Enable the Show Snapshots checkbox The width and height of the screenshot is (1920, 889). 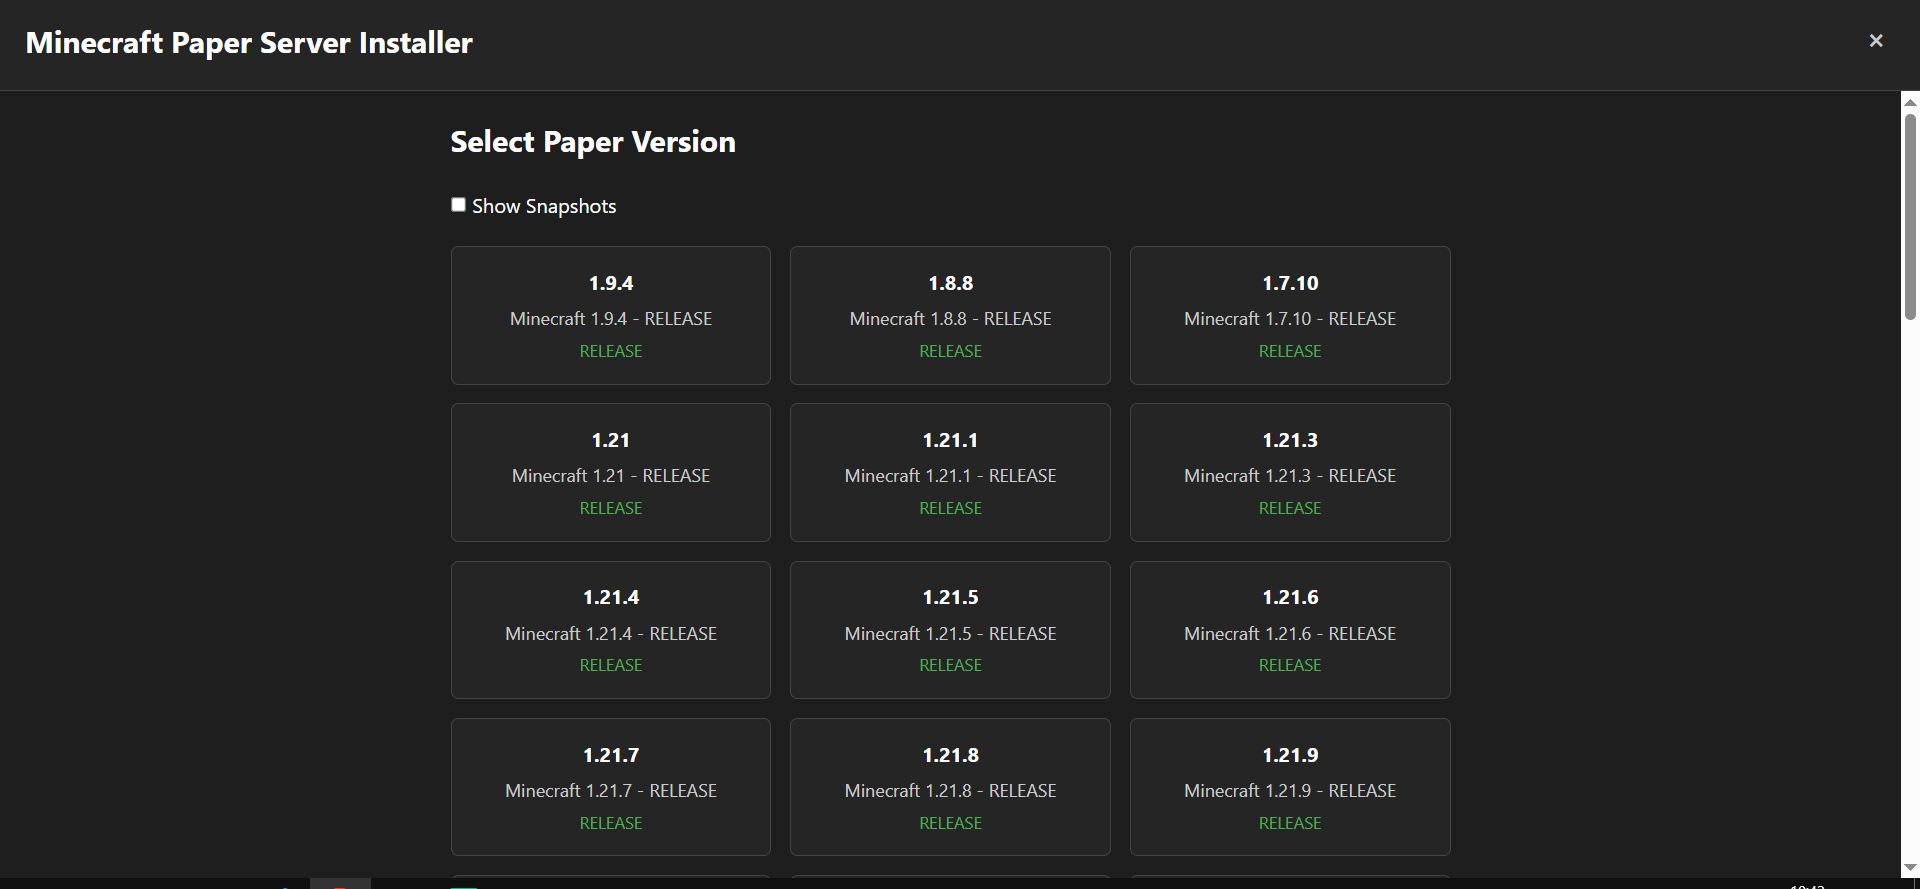coord(458,205)
